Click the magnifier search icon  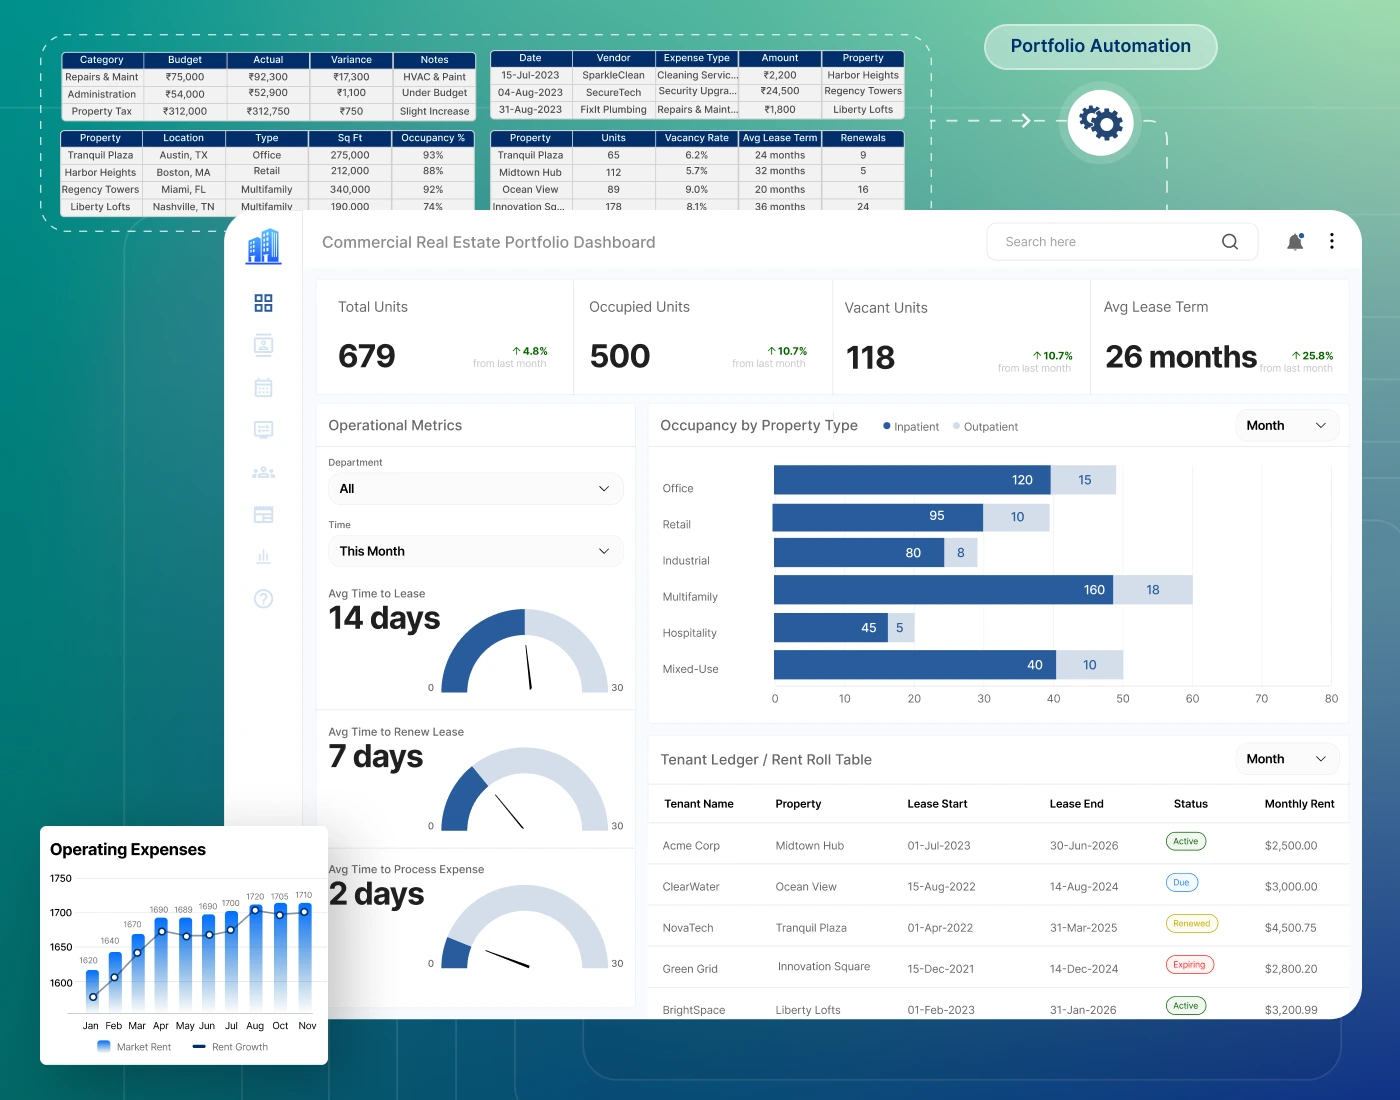coord(1230,242)
